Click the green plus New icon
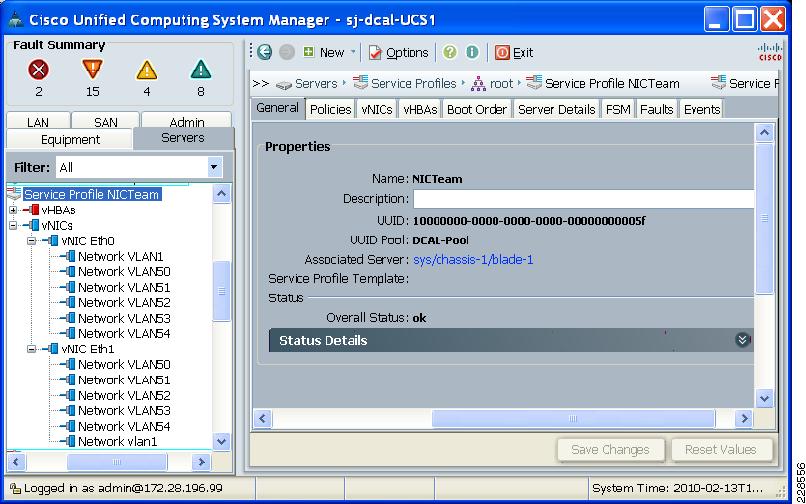806x504 pixels. 308,52
